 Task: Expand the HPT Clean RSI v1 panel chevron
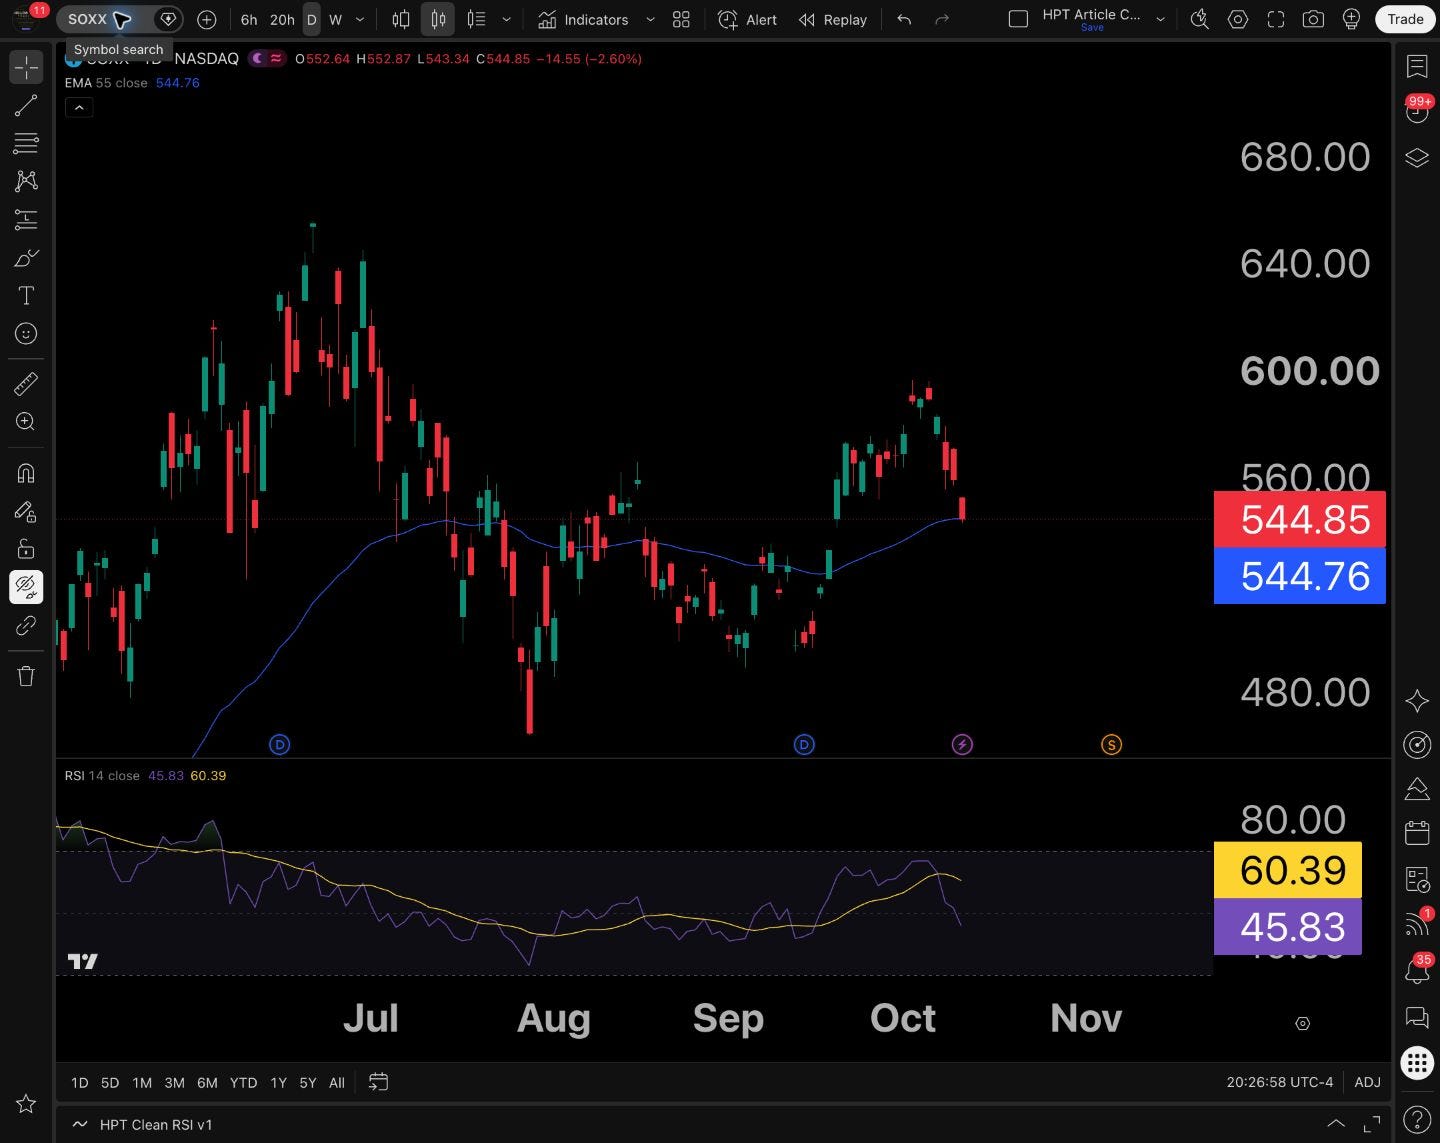(x=1335, y=1124)
